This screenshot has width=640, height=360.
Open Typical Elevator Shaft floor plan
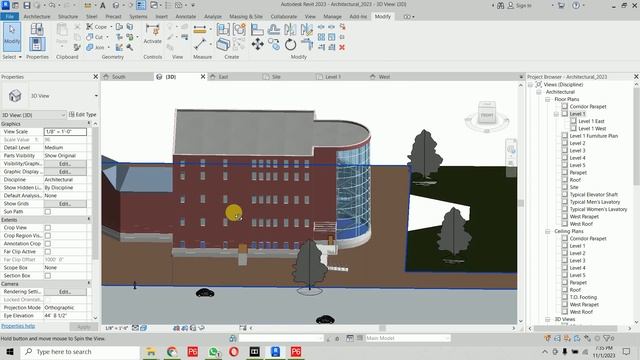pyautogui.click(x=593, y=195)
